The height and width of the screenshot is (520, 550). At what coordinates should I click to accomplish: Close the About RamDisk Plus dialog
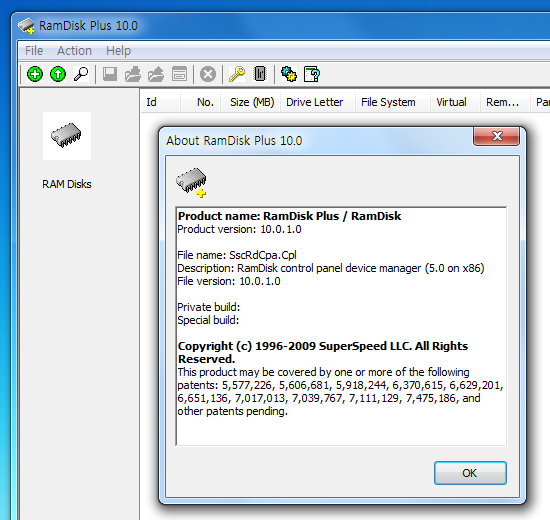coord(496,136)
